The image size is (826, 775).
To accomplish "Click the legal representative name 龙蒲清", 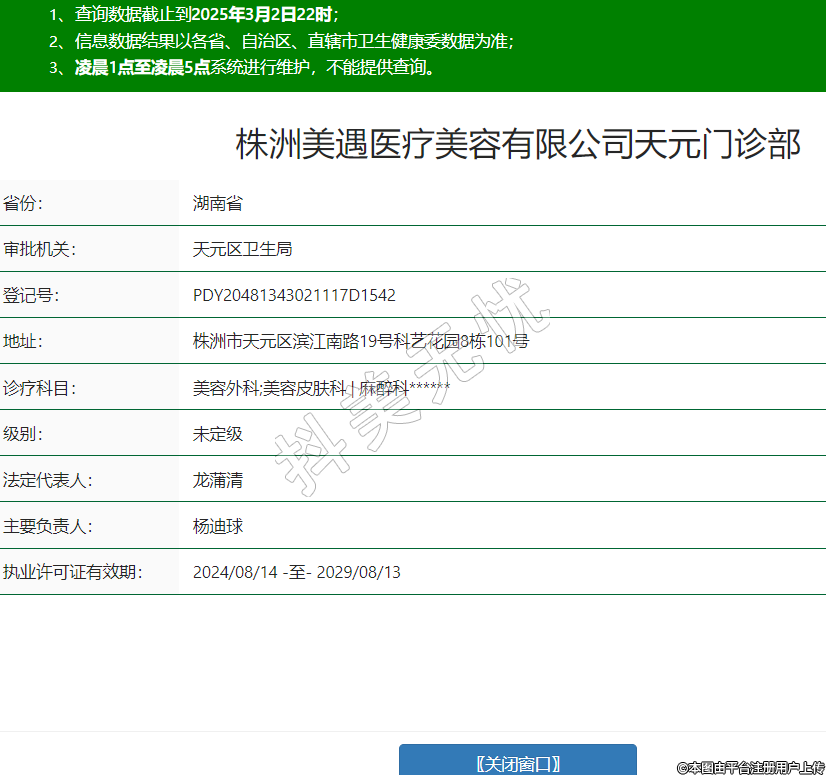I will [x=218, y=480].
